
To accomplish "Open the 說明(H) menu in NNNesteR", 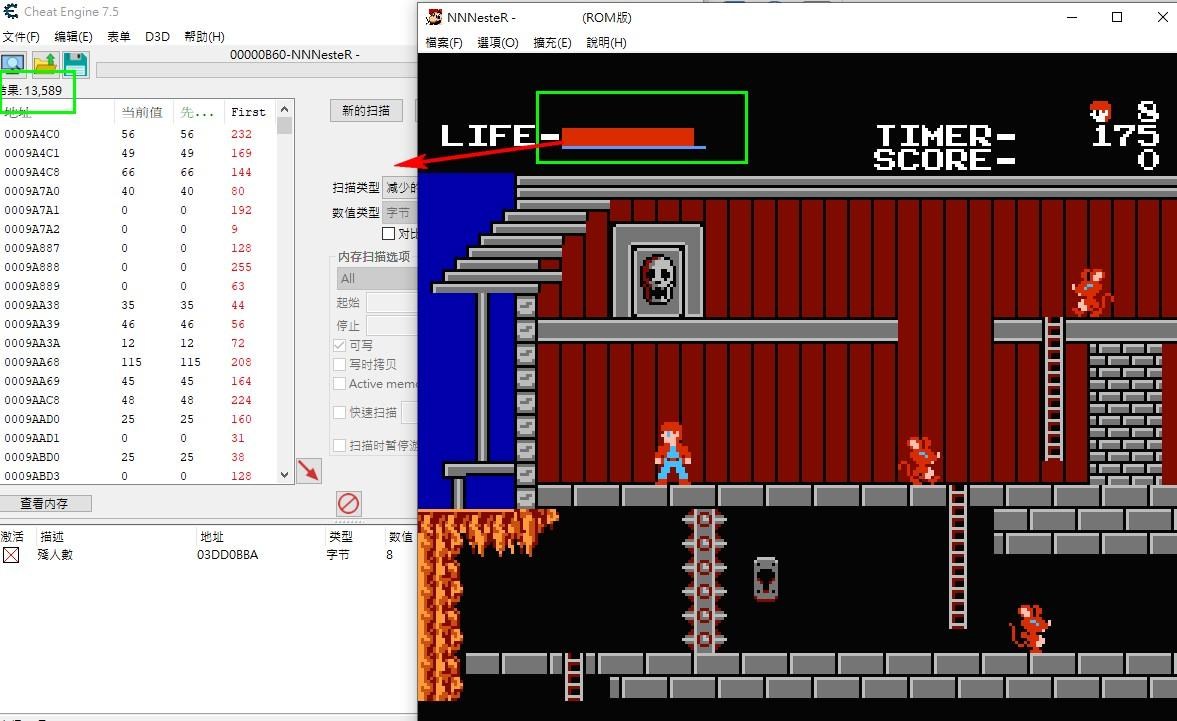I will 606,42.
